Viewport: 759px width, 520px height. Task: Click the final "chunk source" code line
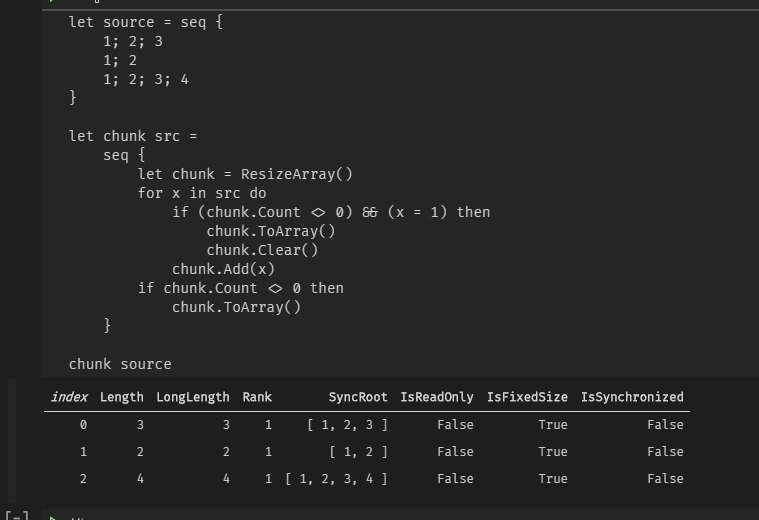(x=120, y=364)
